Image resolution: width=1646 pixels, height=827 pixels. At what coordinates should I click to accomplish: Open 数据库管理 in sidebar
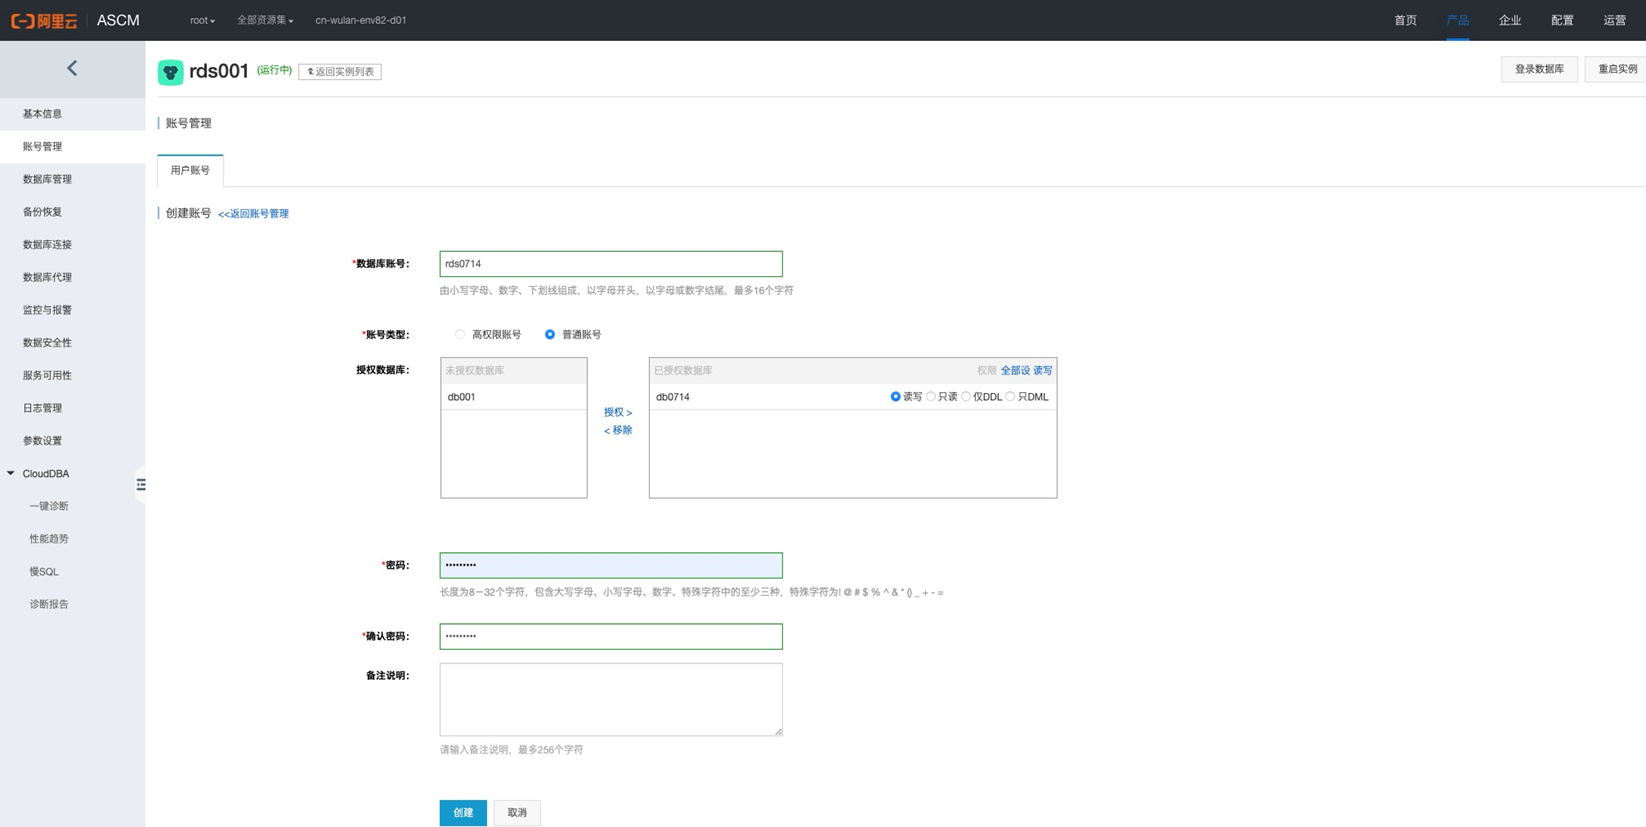click(72, 179)
